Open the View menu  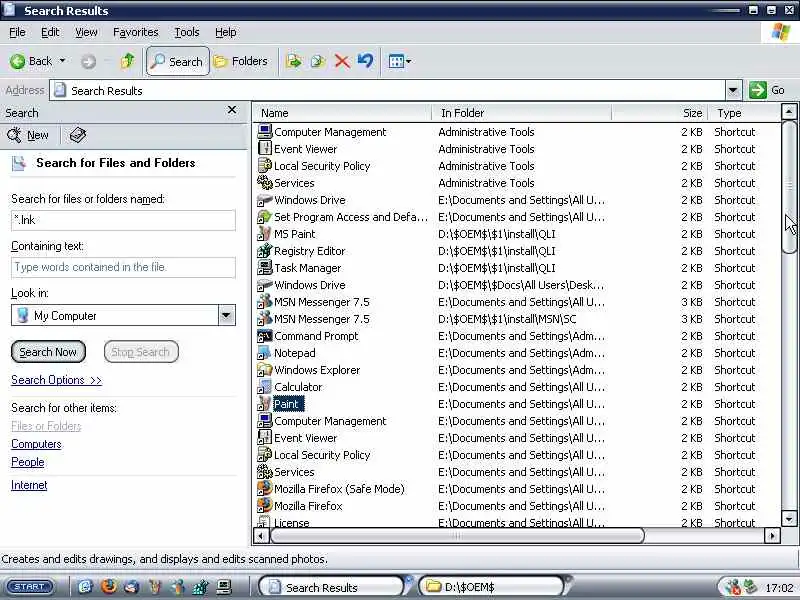86,32
